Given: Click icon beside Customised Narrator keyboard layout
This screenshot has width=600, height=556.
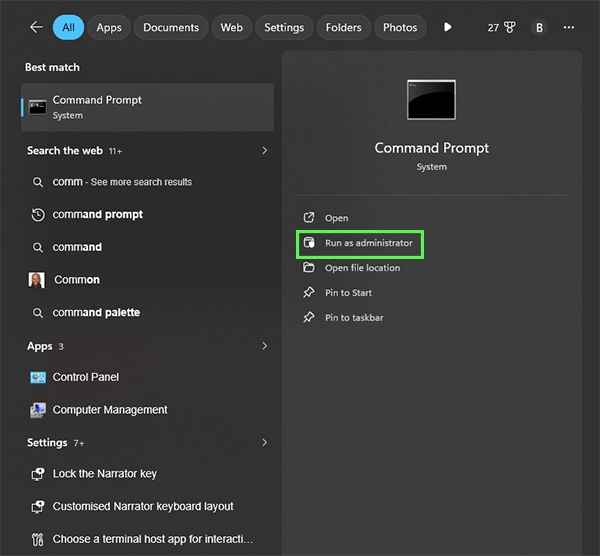Looking at the screenshot, I should click(38, 507).
